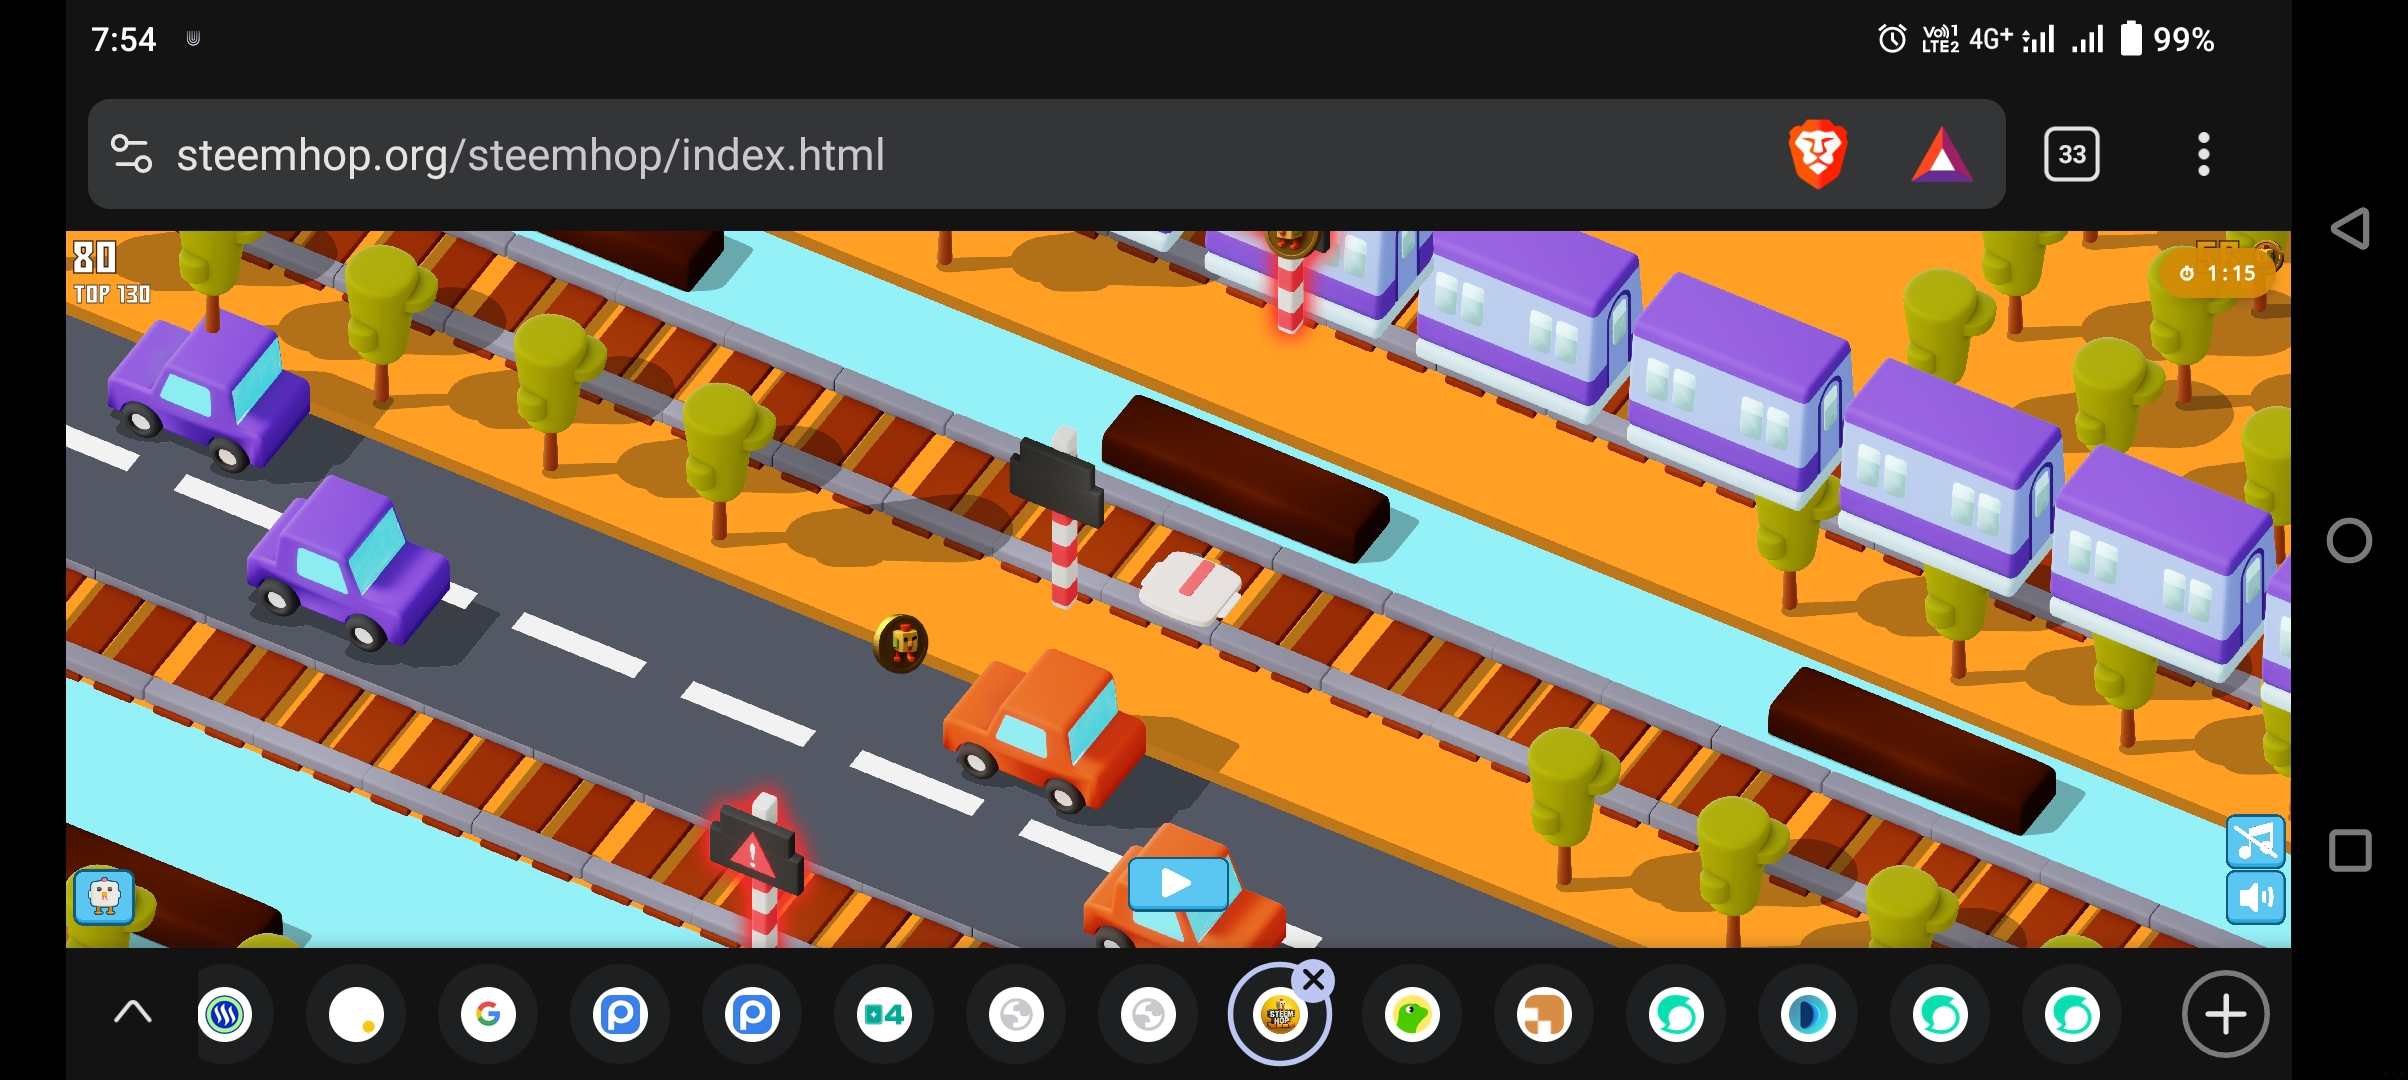
Task: Tap the Android home circle button
Action: point(2349,541)
